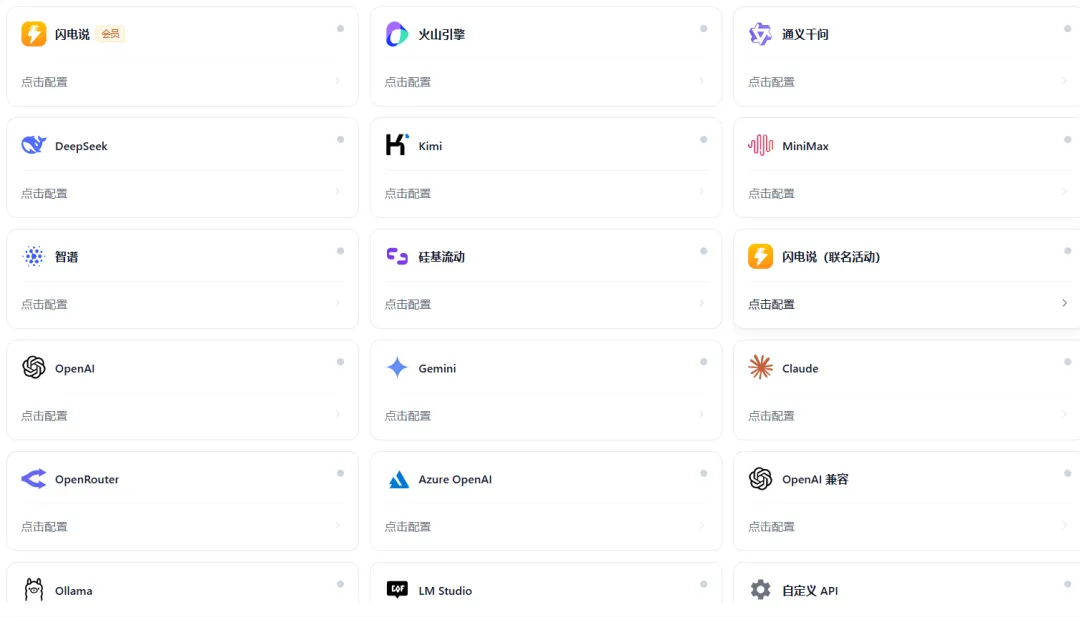Select the 通义千问 provider name
Screen dimensions: 1080x617
[x=805, y=34]
